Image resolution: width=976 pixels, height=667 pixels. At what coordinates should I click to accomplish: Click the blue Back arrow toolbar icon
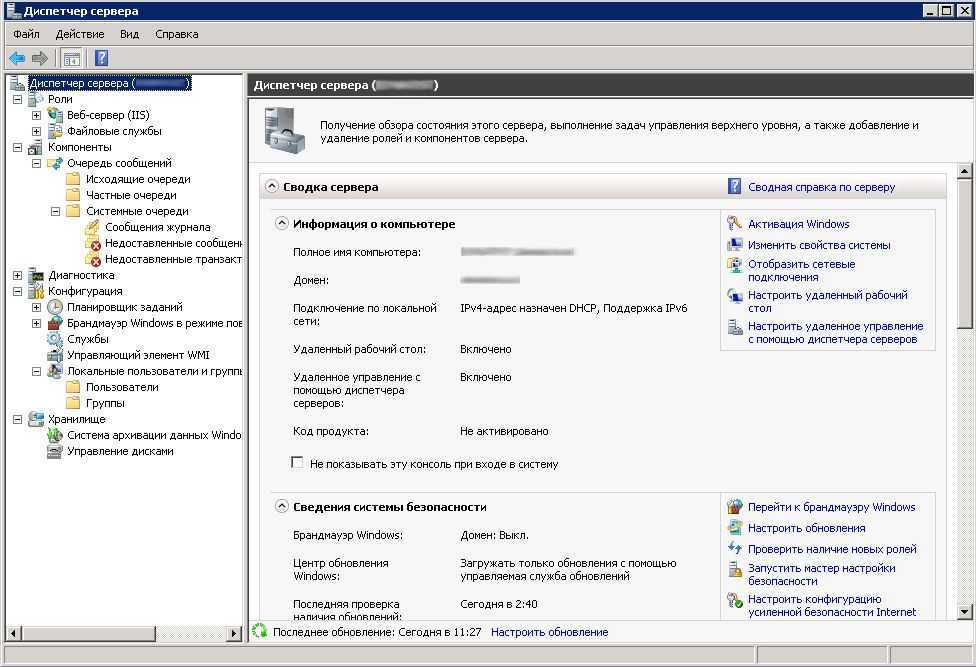click(17, 58)
